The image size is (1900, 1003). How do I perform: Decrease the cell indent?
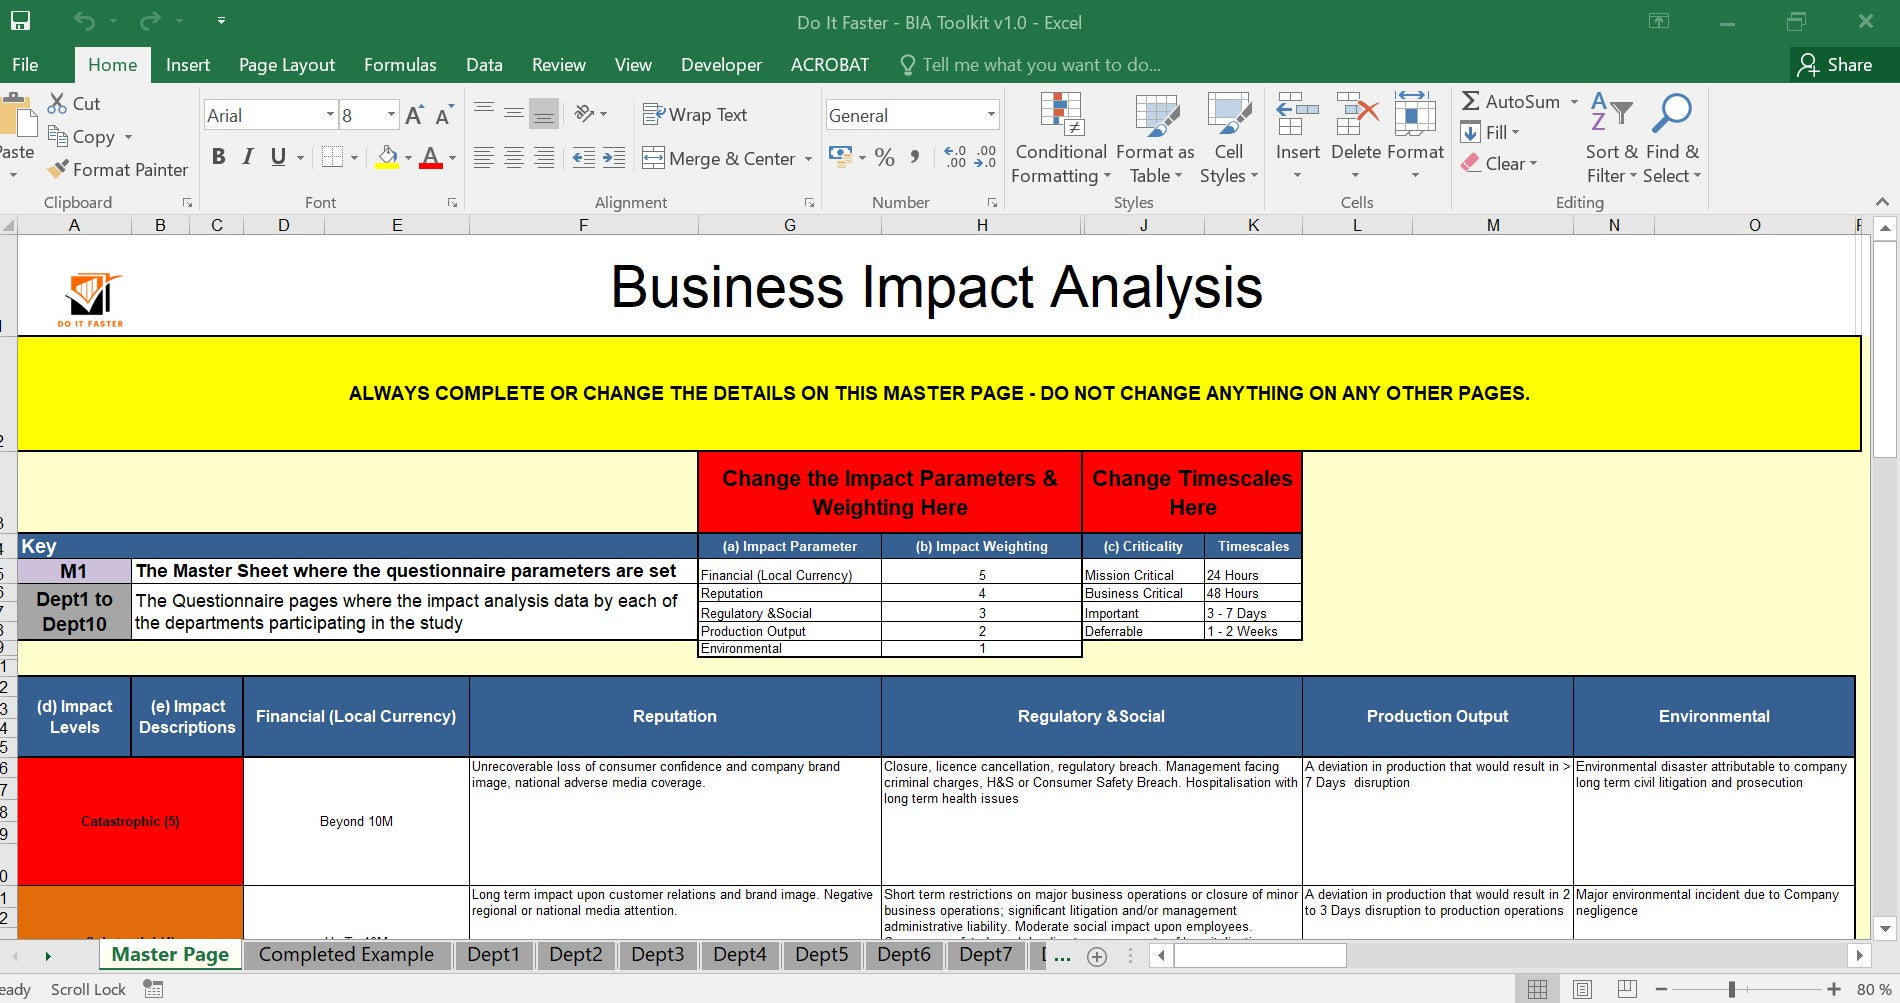tap(584, 157)
